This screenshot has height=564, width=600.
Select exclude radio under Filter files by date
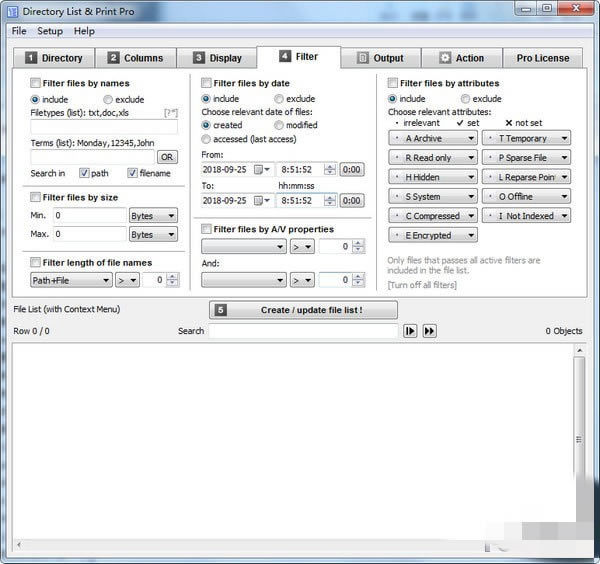pos(279,99)
